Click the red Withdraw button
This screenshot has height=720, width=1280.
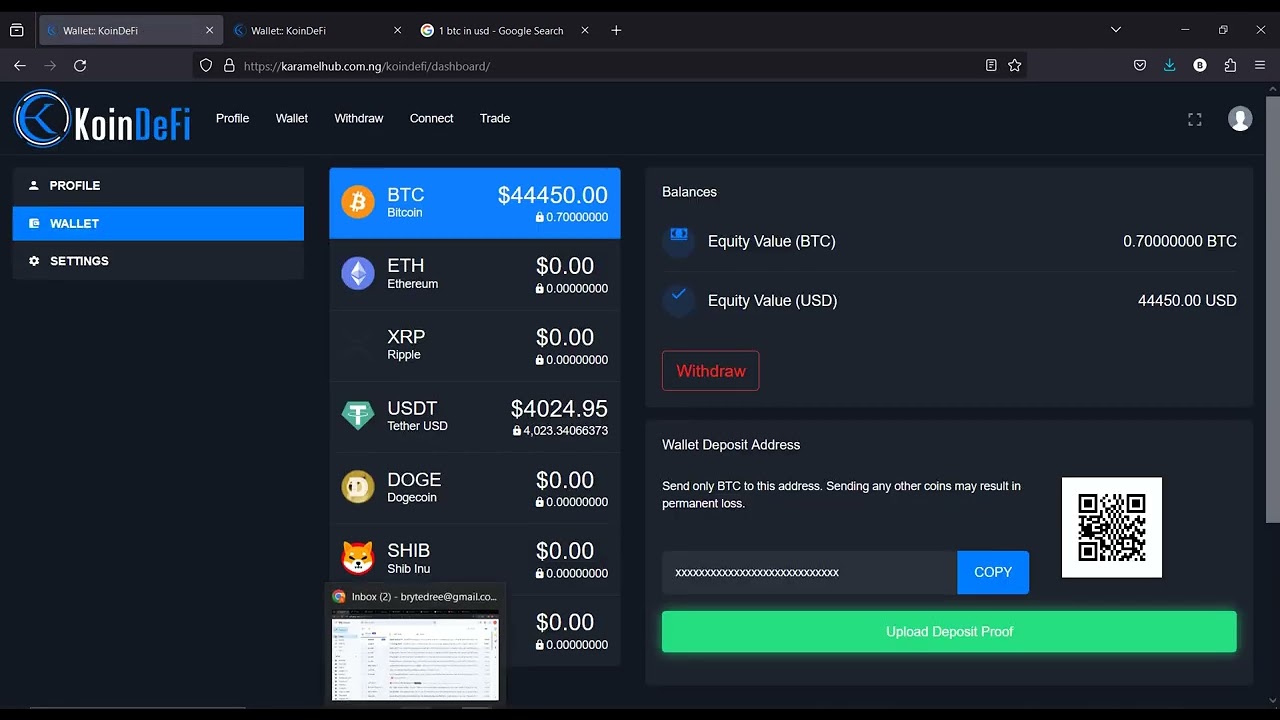pos(711,371)
